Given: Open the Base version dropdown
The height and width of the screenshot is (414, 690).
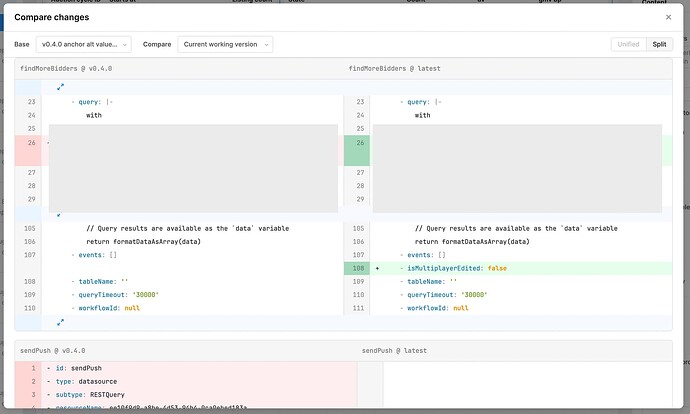Looking at the screenshot, I should click(84, 45).
